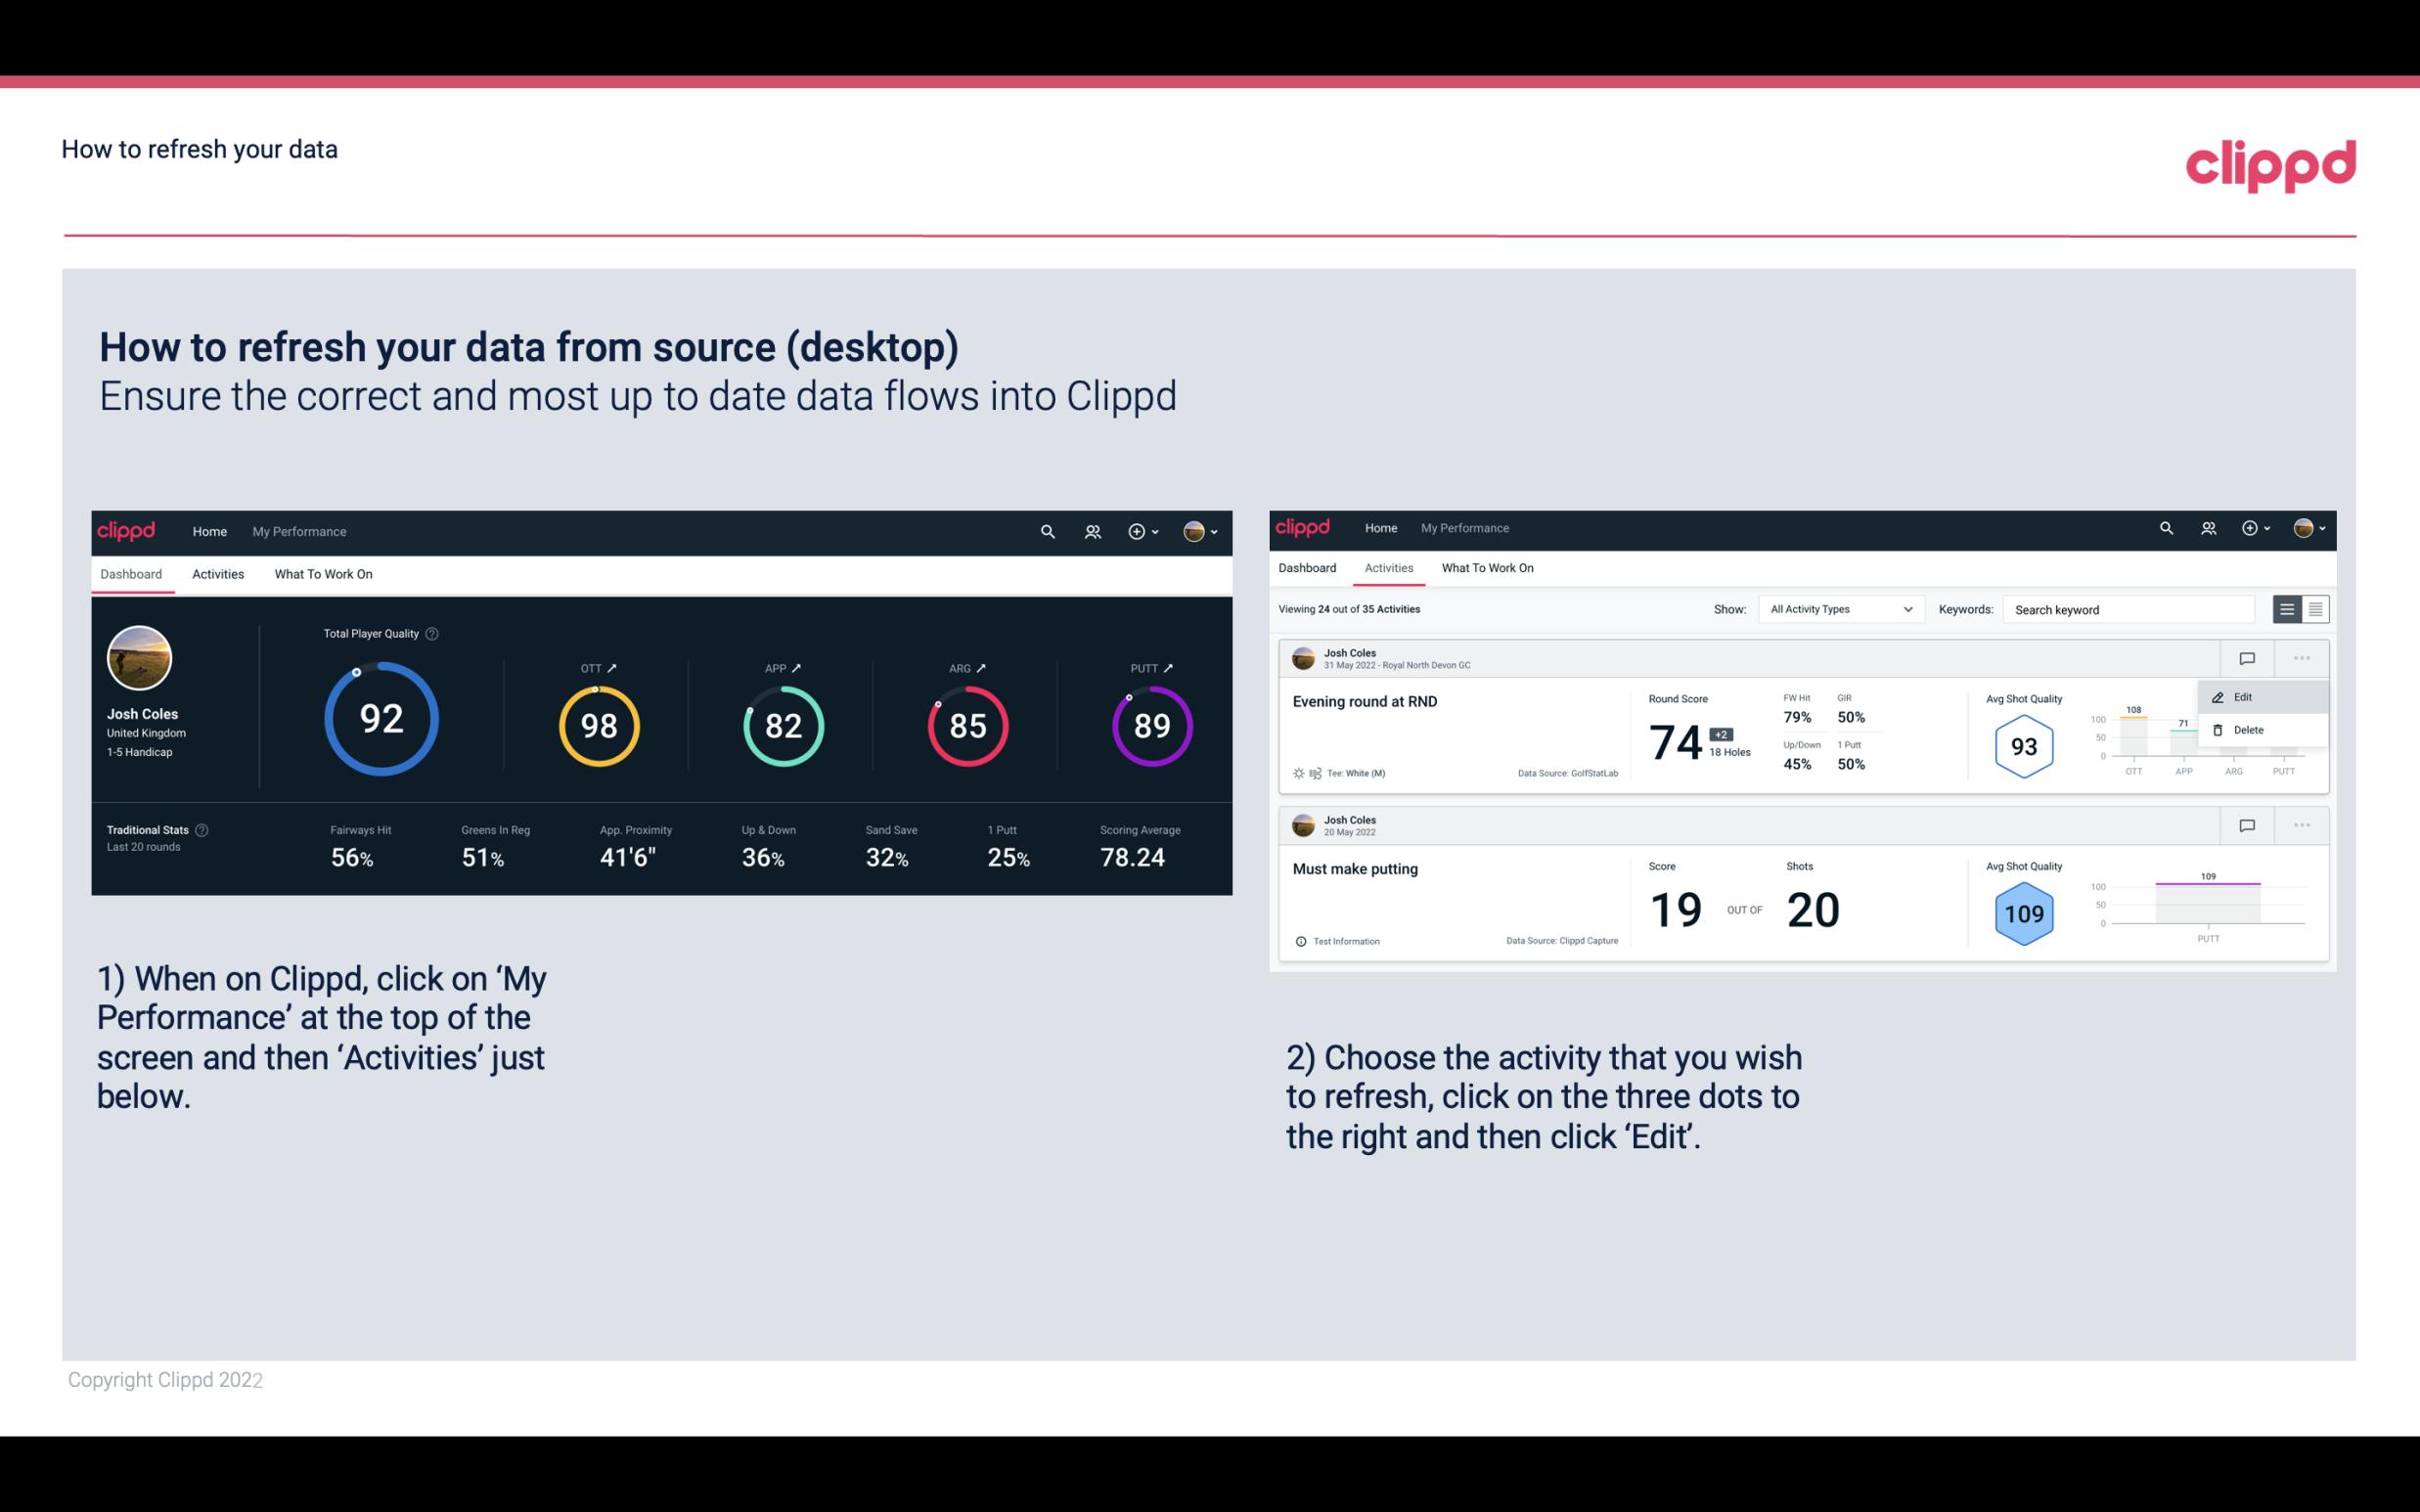Switch to the 'Activities' tab
Viewport: 2420px width, 1512px height.
[216, 573]
